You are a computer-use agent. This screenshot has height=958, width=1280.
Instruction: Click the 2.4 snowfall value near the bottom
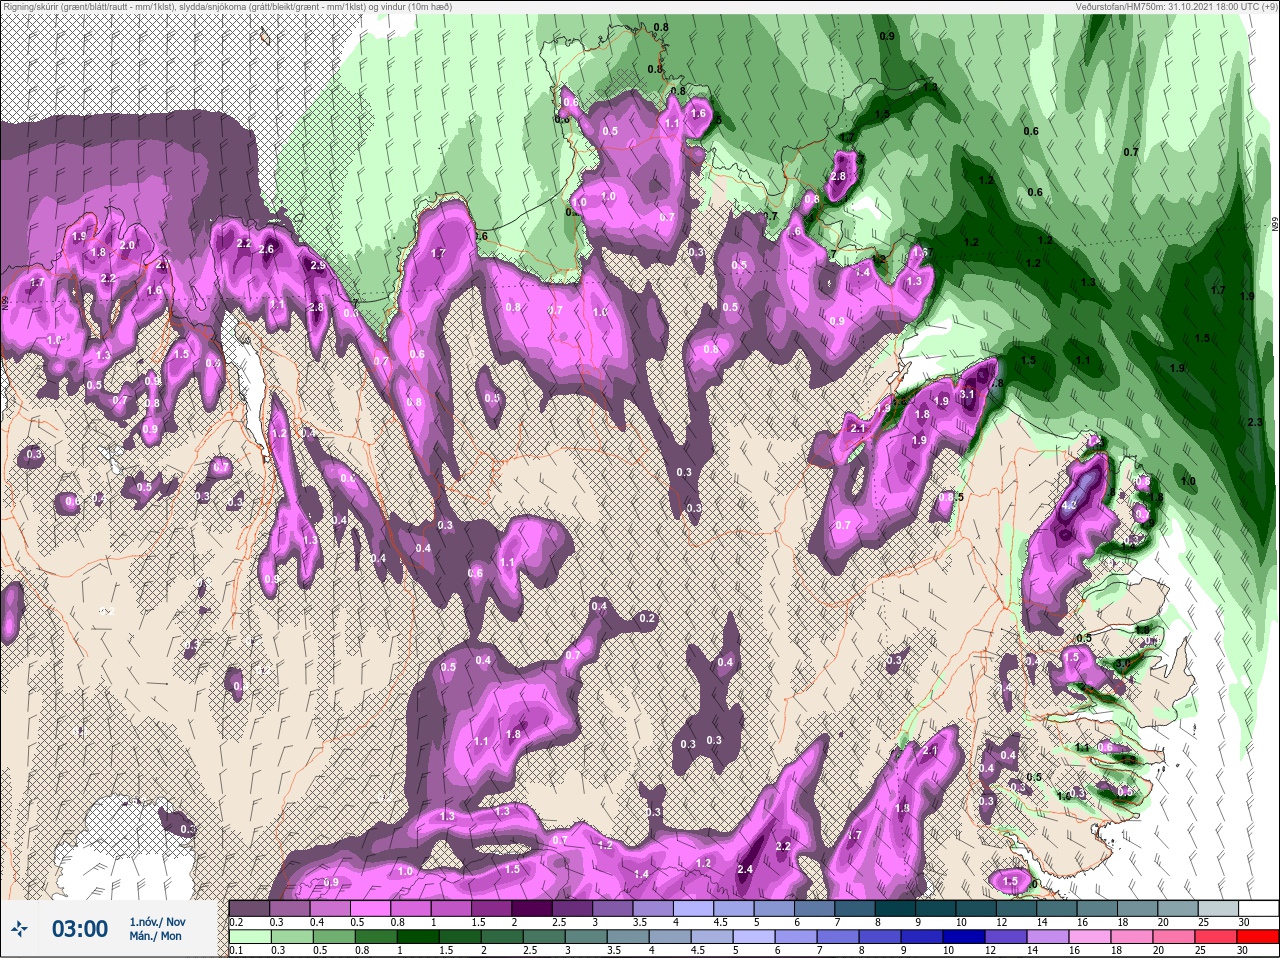[x=744, y=869]
